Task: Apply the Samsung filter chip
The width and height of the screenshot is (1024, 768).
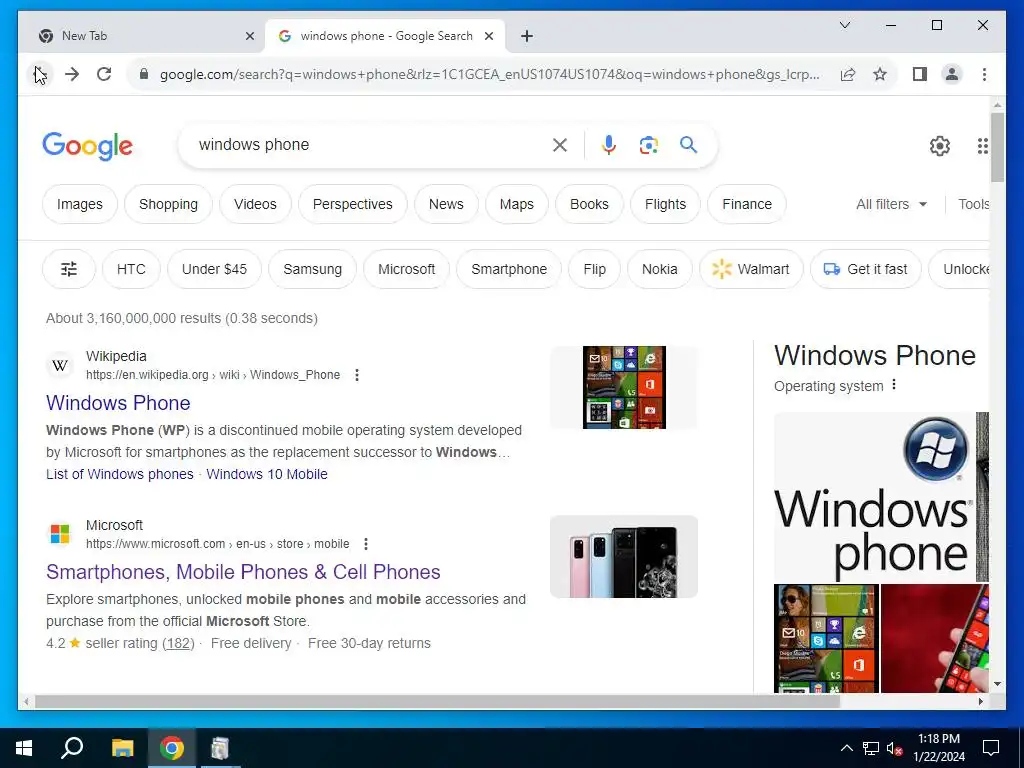Action: [x=313, y=269]
